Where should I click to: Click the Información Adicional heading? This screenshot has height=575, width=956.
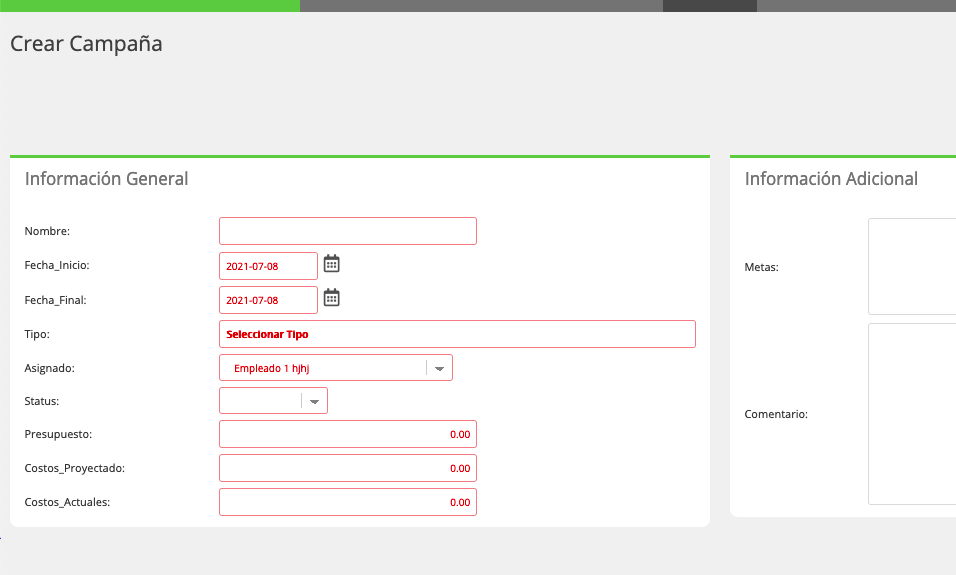[x=831, y=179]
